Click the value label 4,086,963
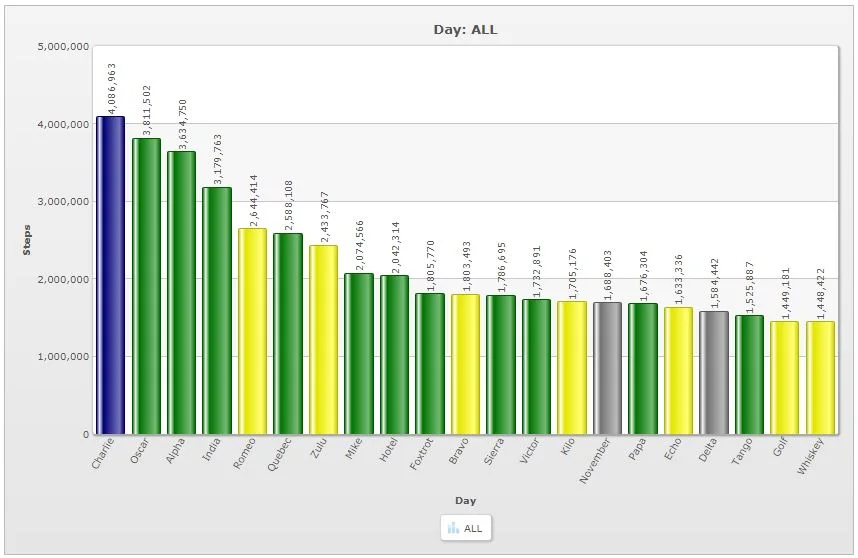Image resolution: width=858 pixels, height=558 pixels. (x=112, y=89)
